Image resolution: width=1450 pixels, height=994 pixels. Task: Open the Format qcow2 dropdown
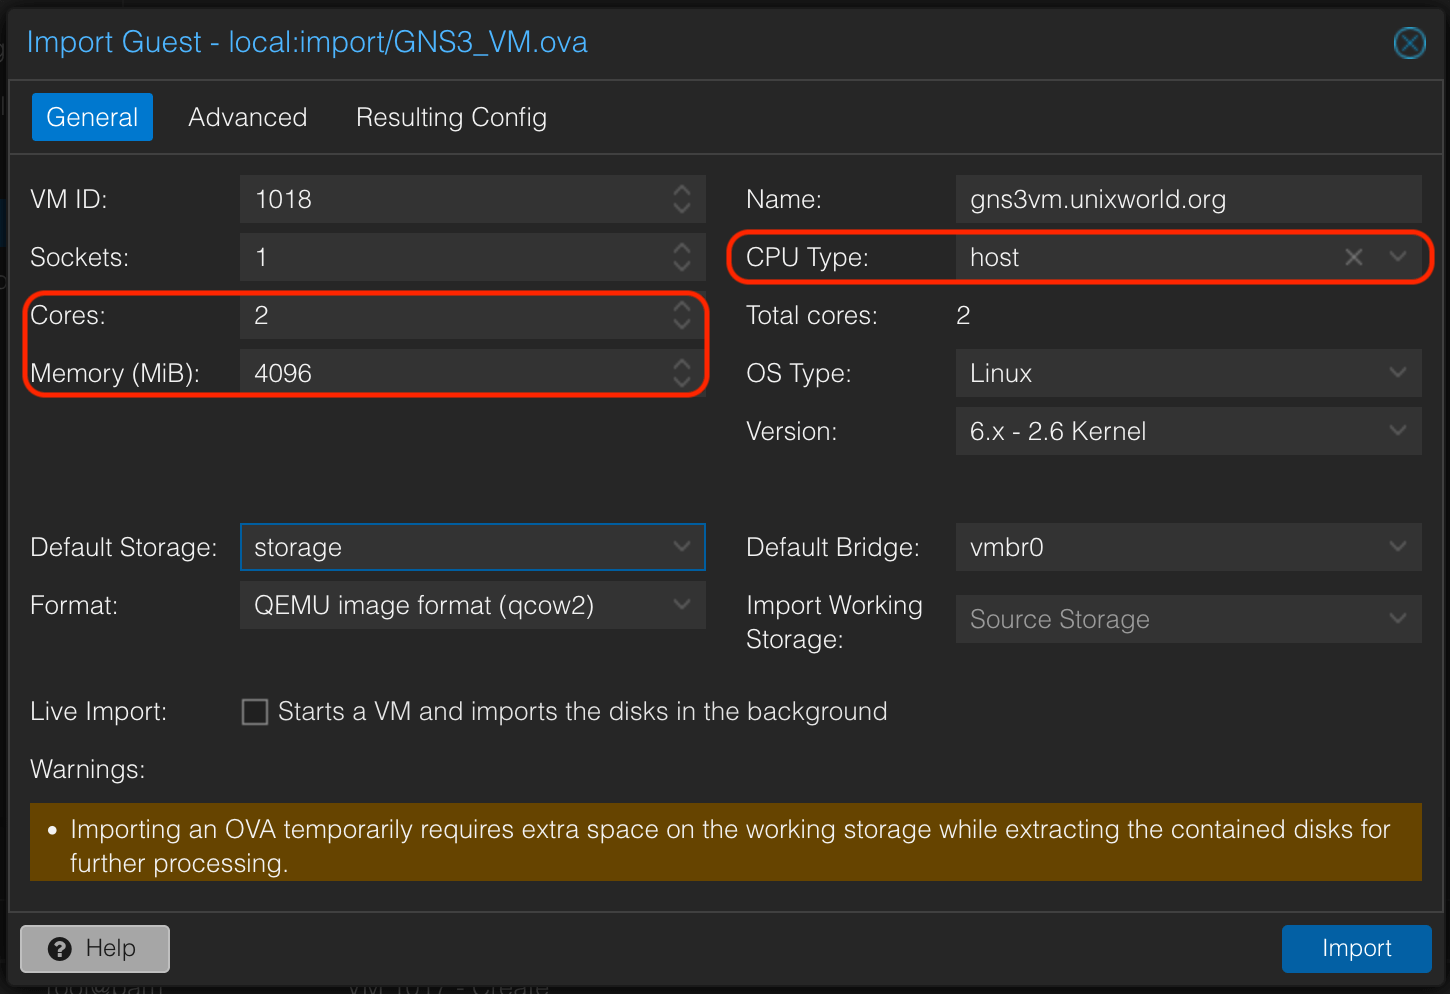coord(682,605)
